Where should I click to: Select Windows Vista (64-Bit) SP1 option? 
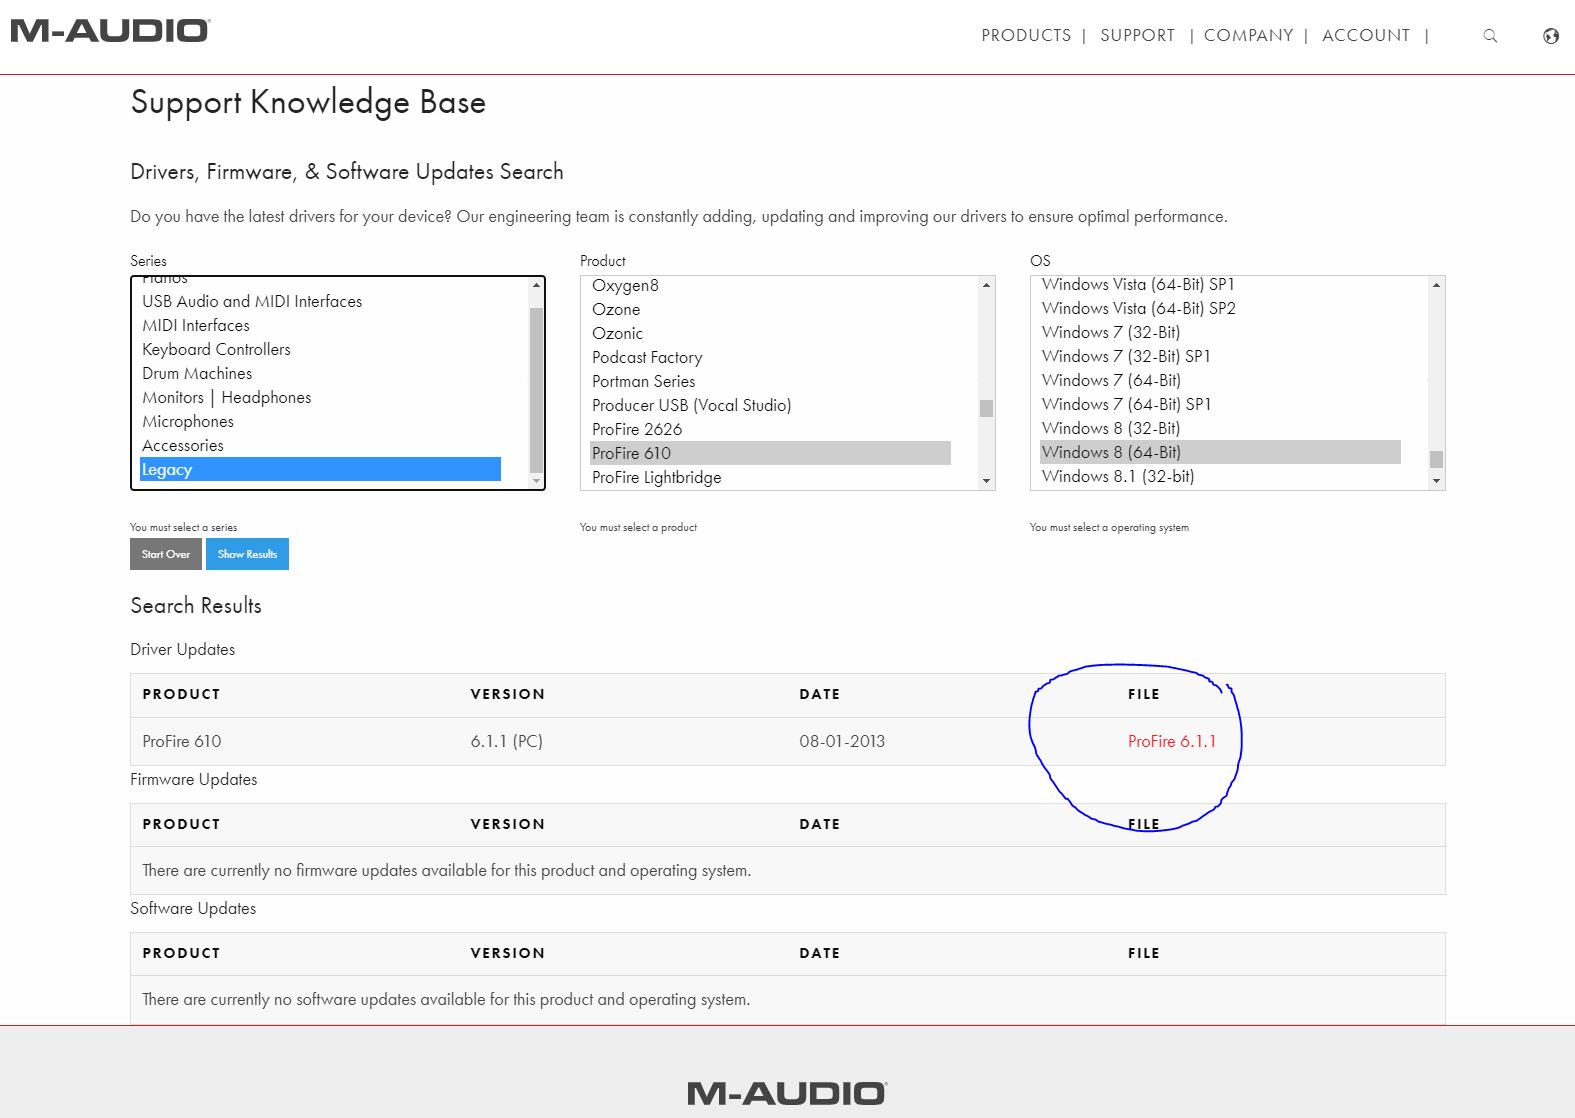tap(1220, 284)
